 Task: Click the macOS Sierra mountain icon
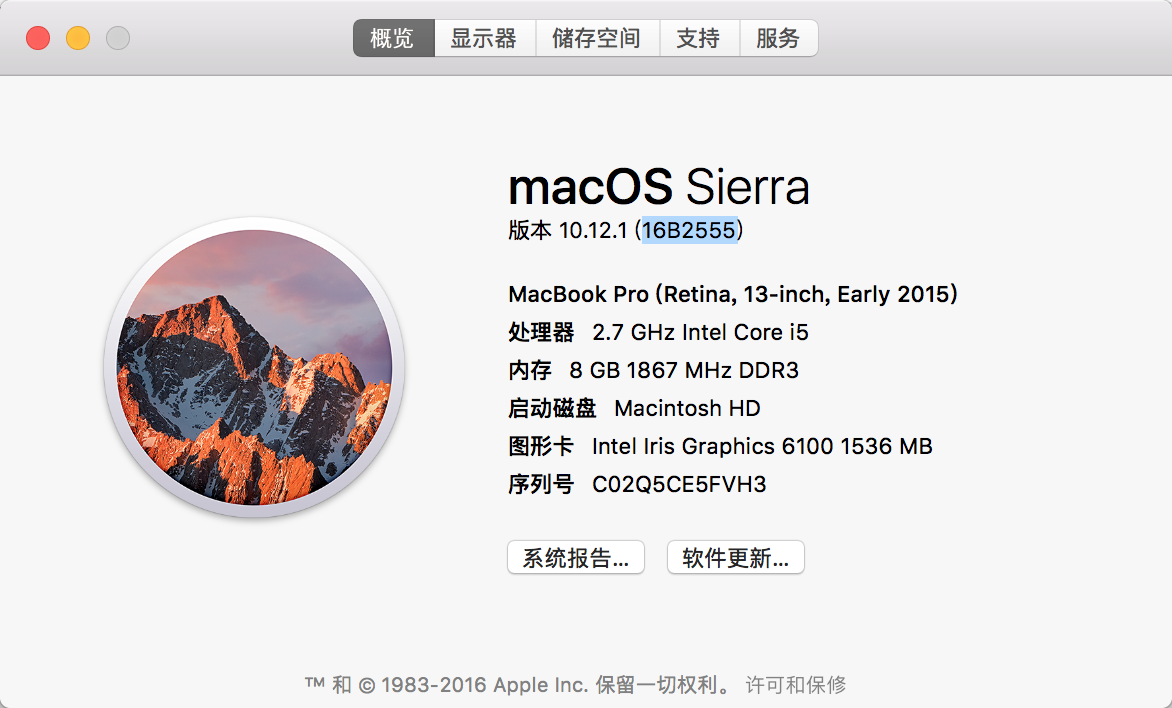click(254, 368)
